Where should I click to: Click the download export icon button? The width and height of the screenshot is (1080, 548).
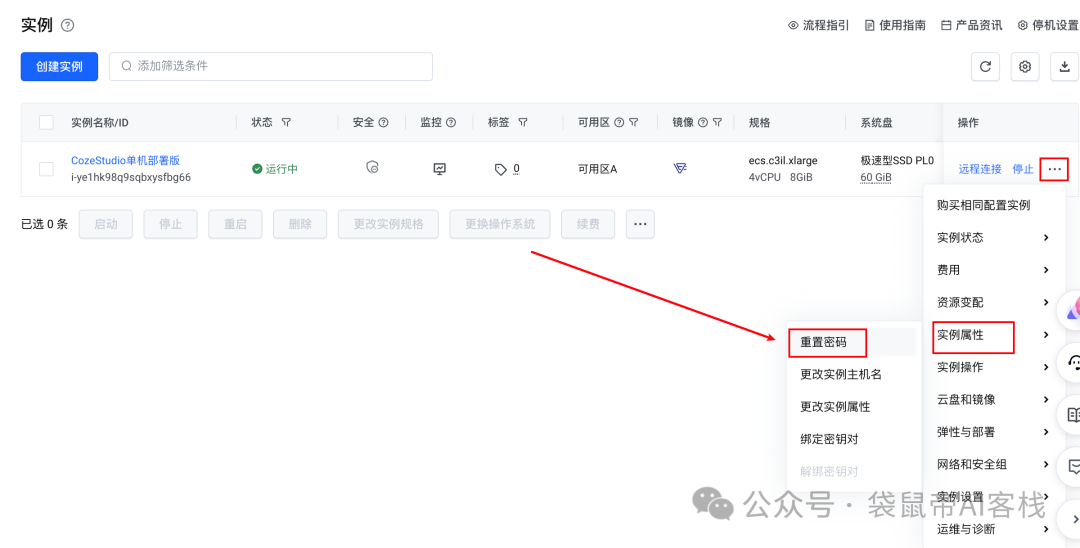point(1064,67)
